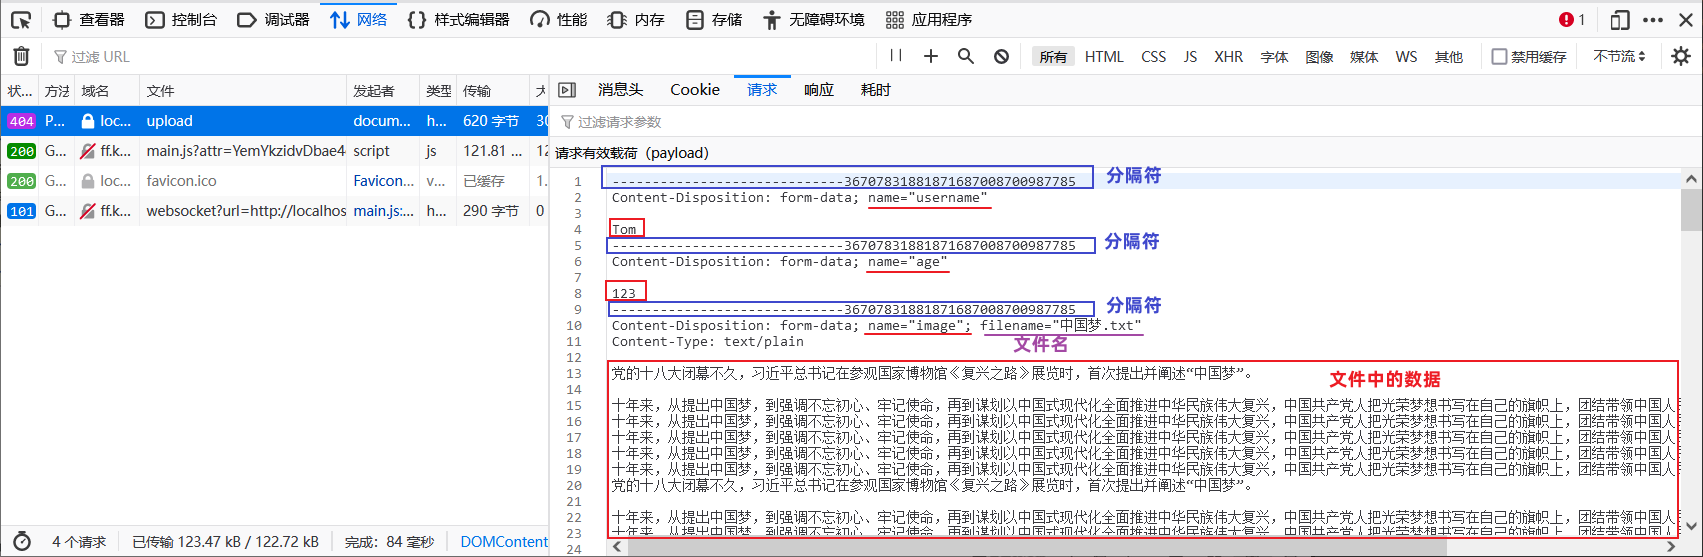Select the element picker icon
The width and height of the screenshot is (1703, 557).
click(21, 20)
